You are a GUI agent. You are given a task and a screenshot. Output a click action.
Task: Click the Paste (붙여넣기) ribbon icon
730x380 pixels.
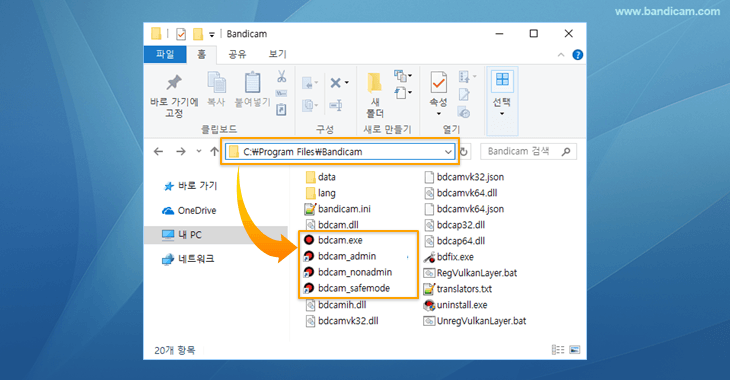[x=252, y=83]
